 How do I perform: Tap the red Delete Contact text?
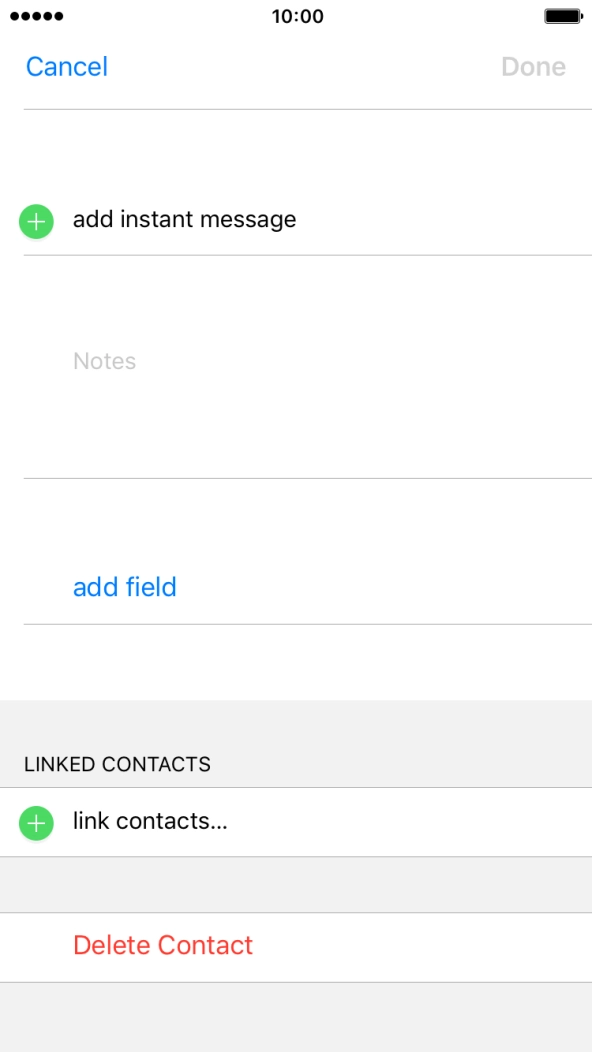pos(163,945)
